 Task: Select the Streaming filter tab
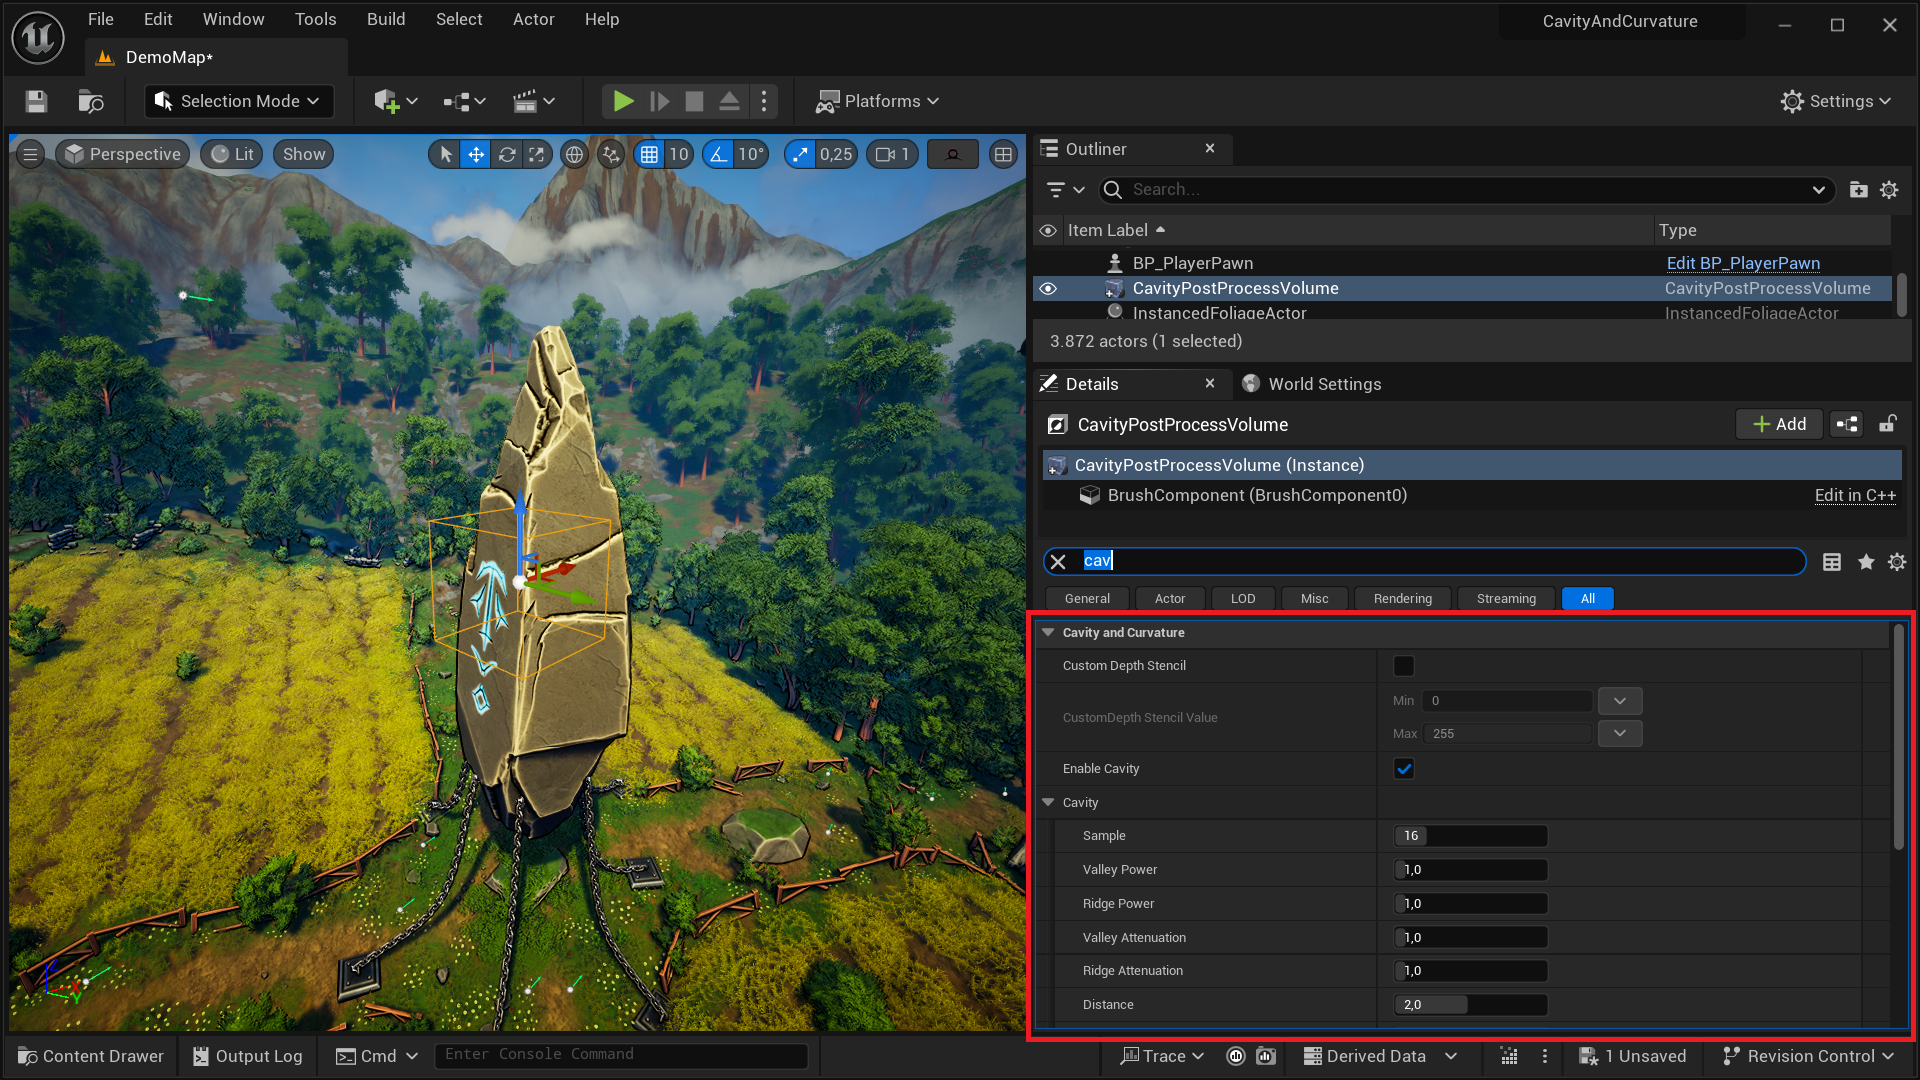click(1506, 599)
